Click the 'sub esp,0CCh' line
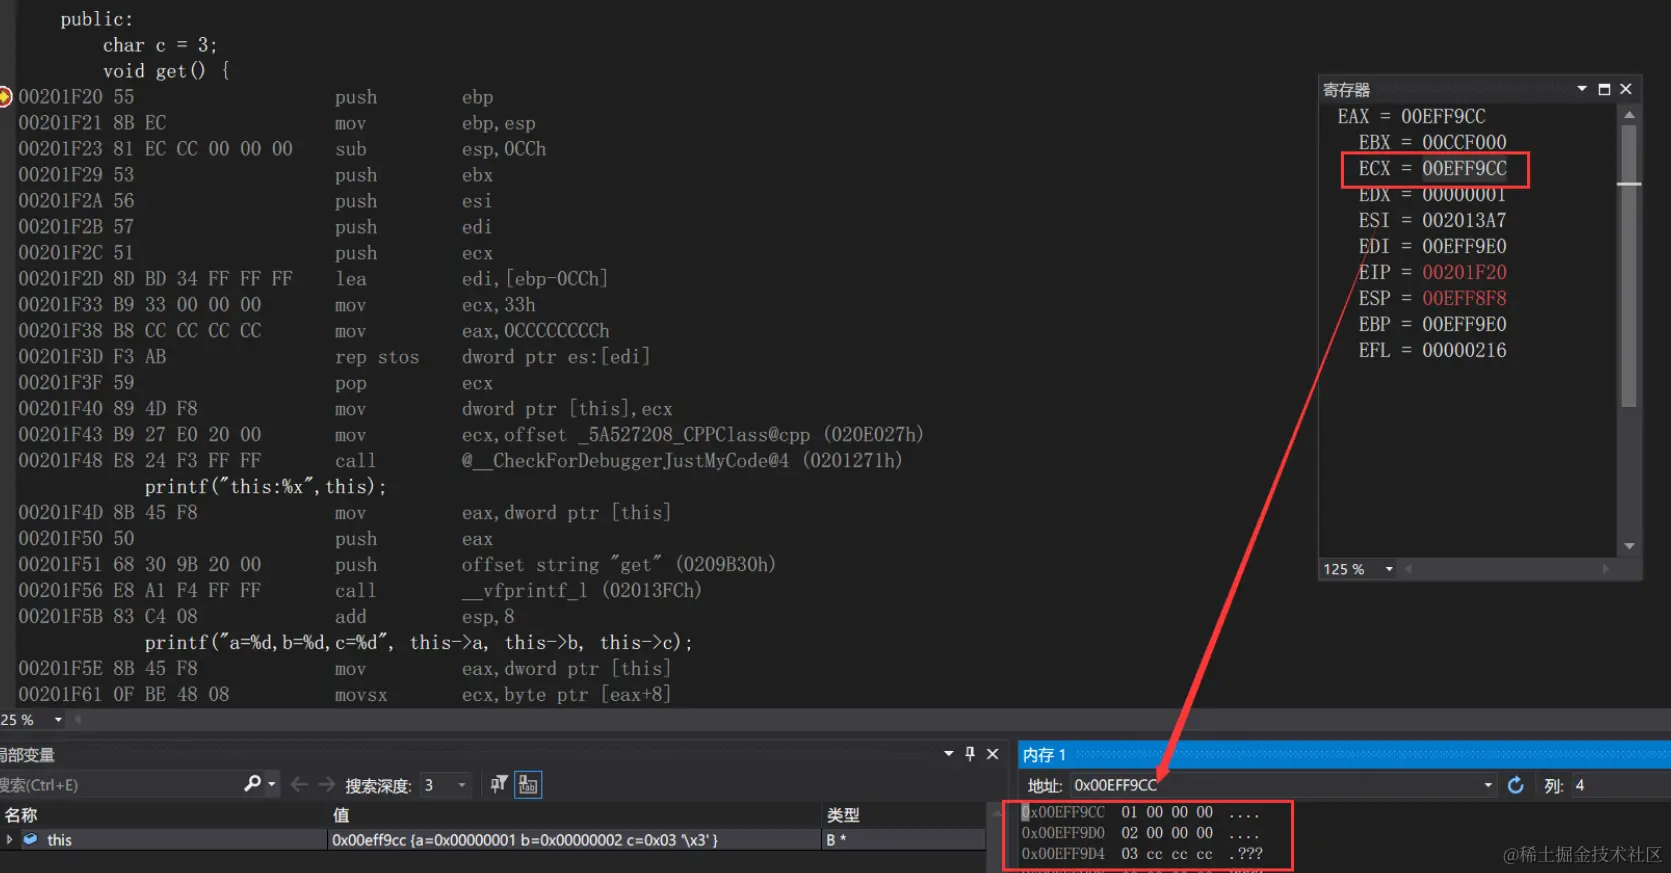The height and width of the screenshot is (873, 1671). [x=282, y=149]
